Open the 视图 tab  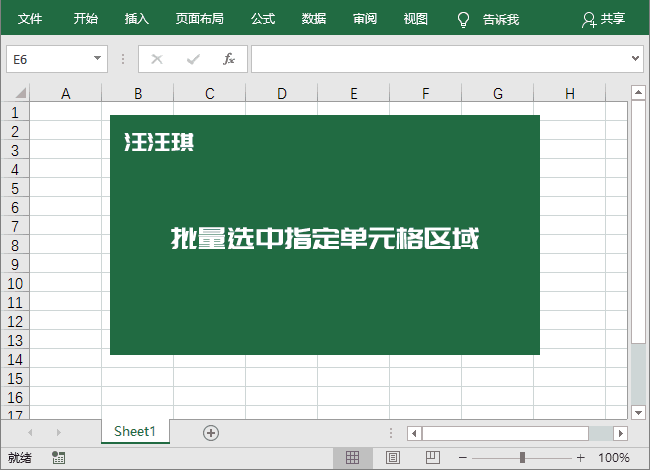pyautogui.click(x=415, y=19)
